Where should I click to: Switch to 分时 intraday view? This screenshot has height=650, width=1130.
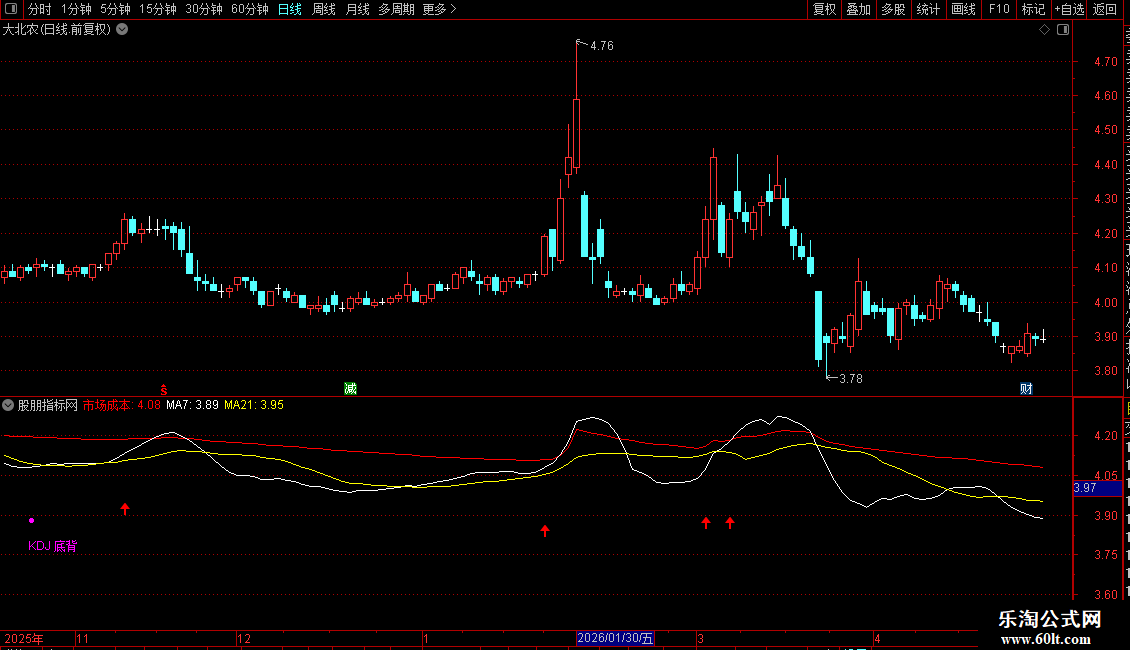(40, 9)
